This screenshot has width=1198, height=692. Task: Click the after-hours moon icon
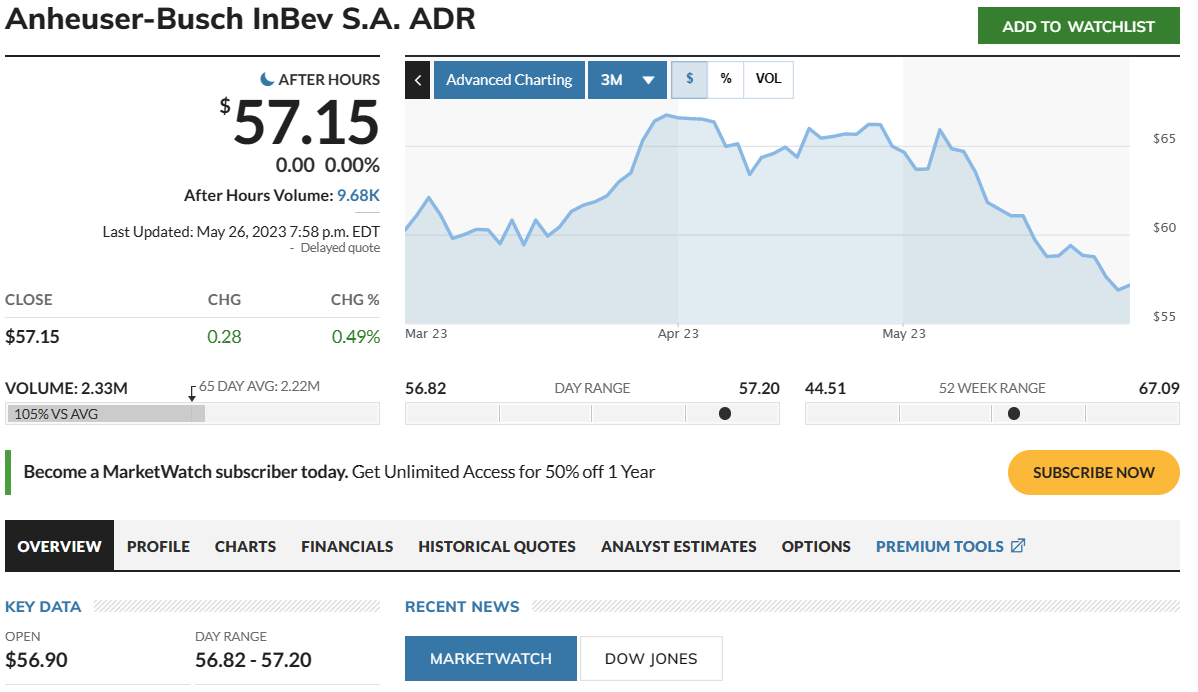pyautogui.click(x=267, y=79)
